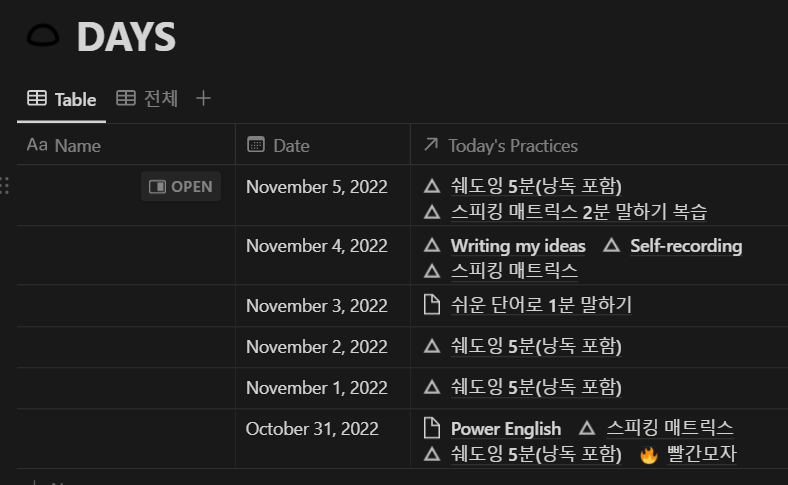Open the Date column header menu

coord(323,145)
